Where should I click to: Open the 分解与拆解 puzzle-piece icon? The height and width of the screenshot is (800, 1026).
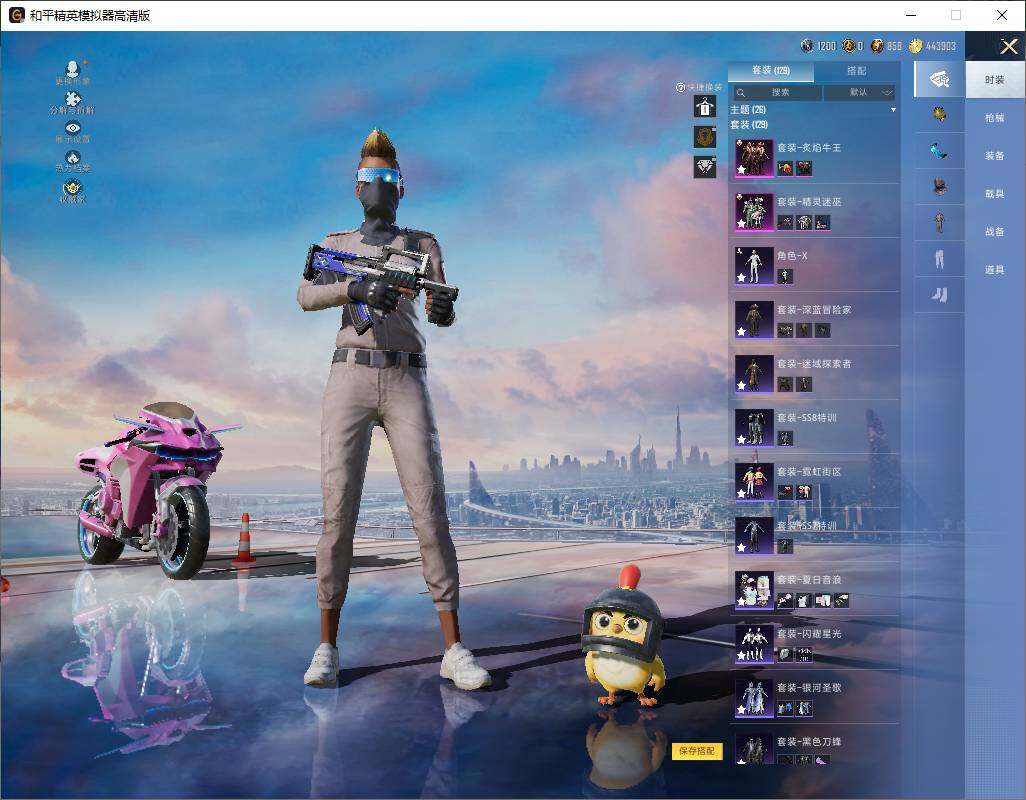pyautogui.click(x=73, y=99)
